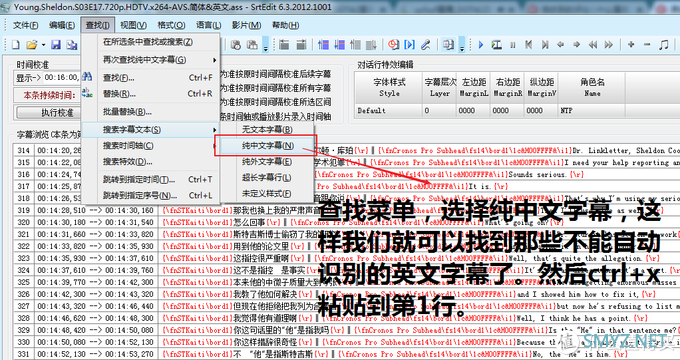Open the 文件(F) menu
Viewport: 680px width, 360px height.
[26, 25]
